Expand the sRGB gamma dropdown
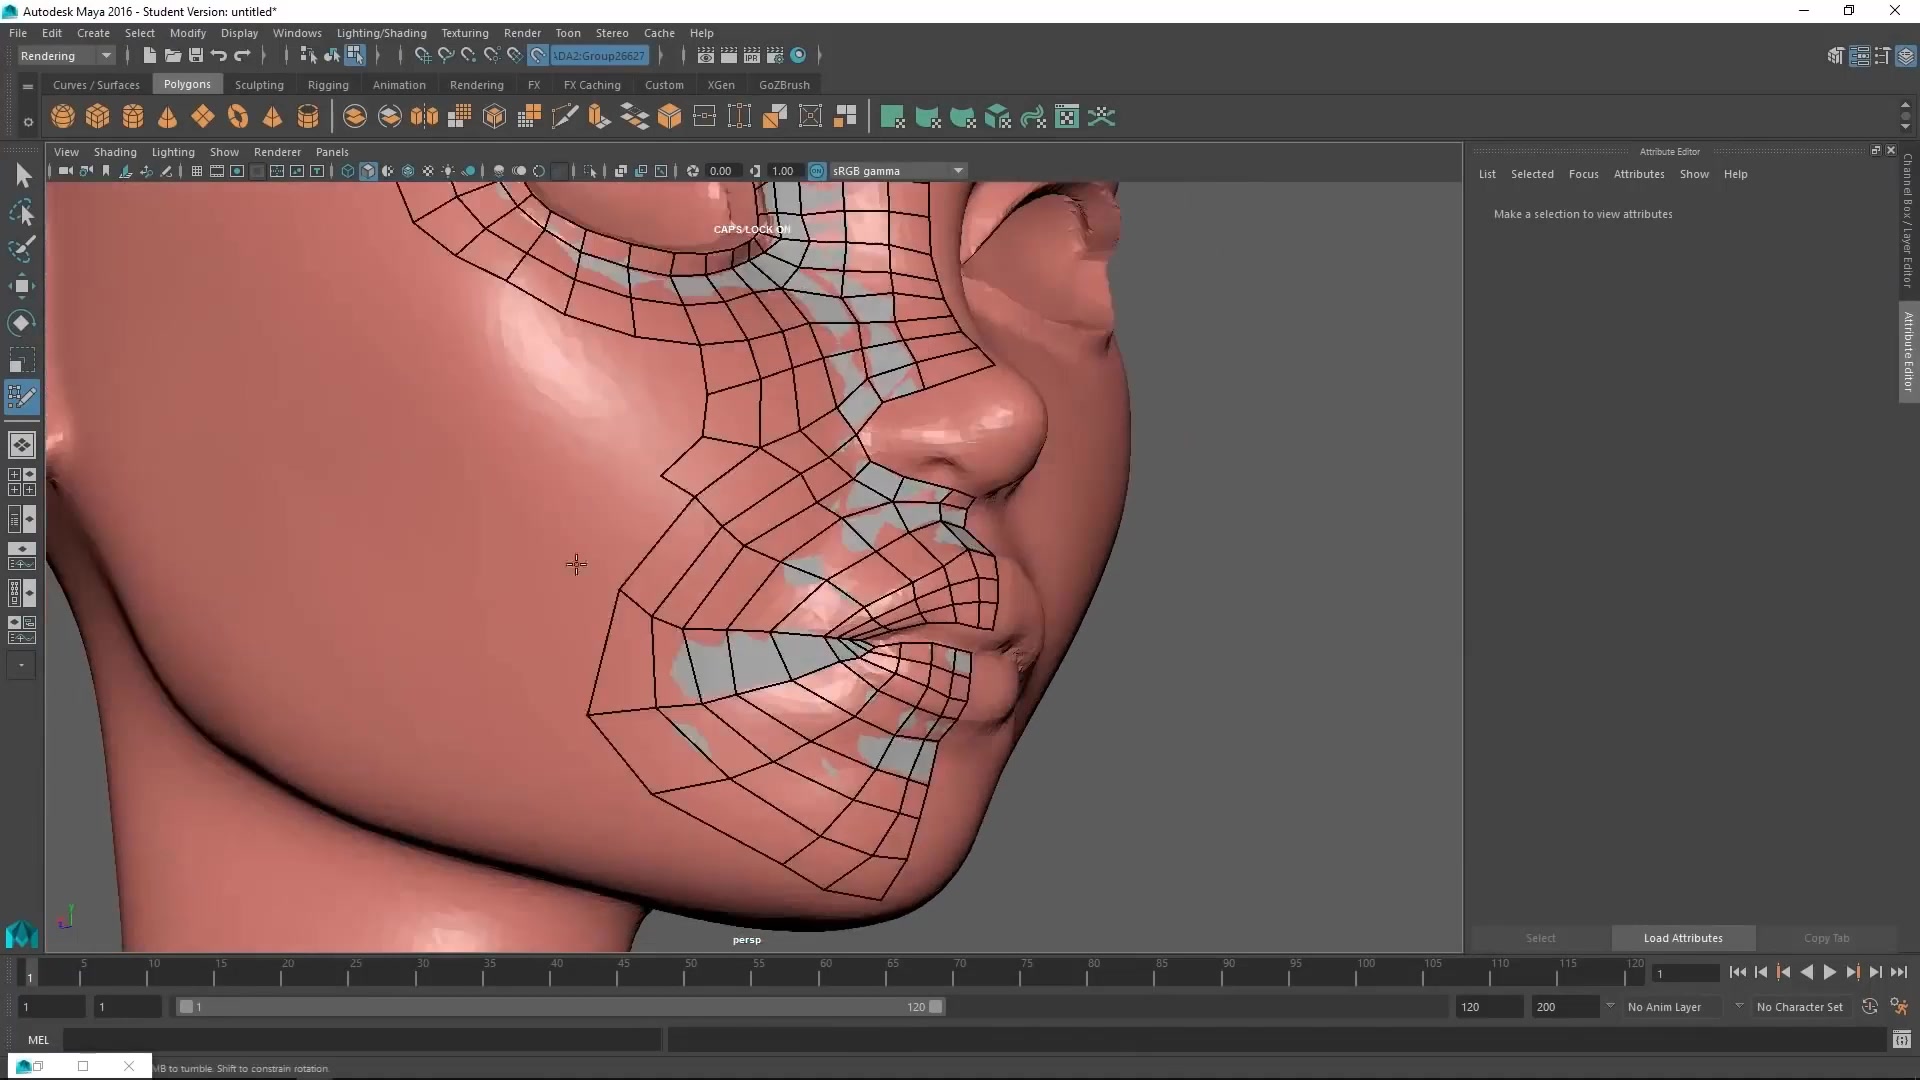The width and height of the screenshot is (1920, 1080). [958, 171]
